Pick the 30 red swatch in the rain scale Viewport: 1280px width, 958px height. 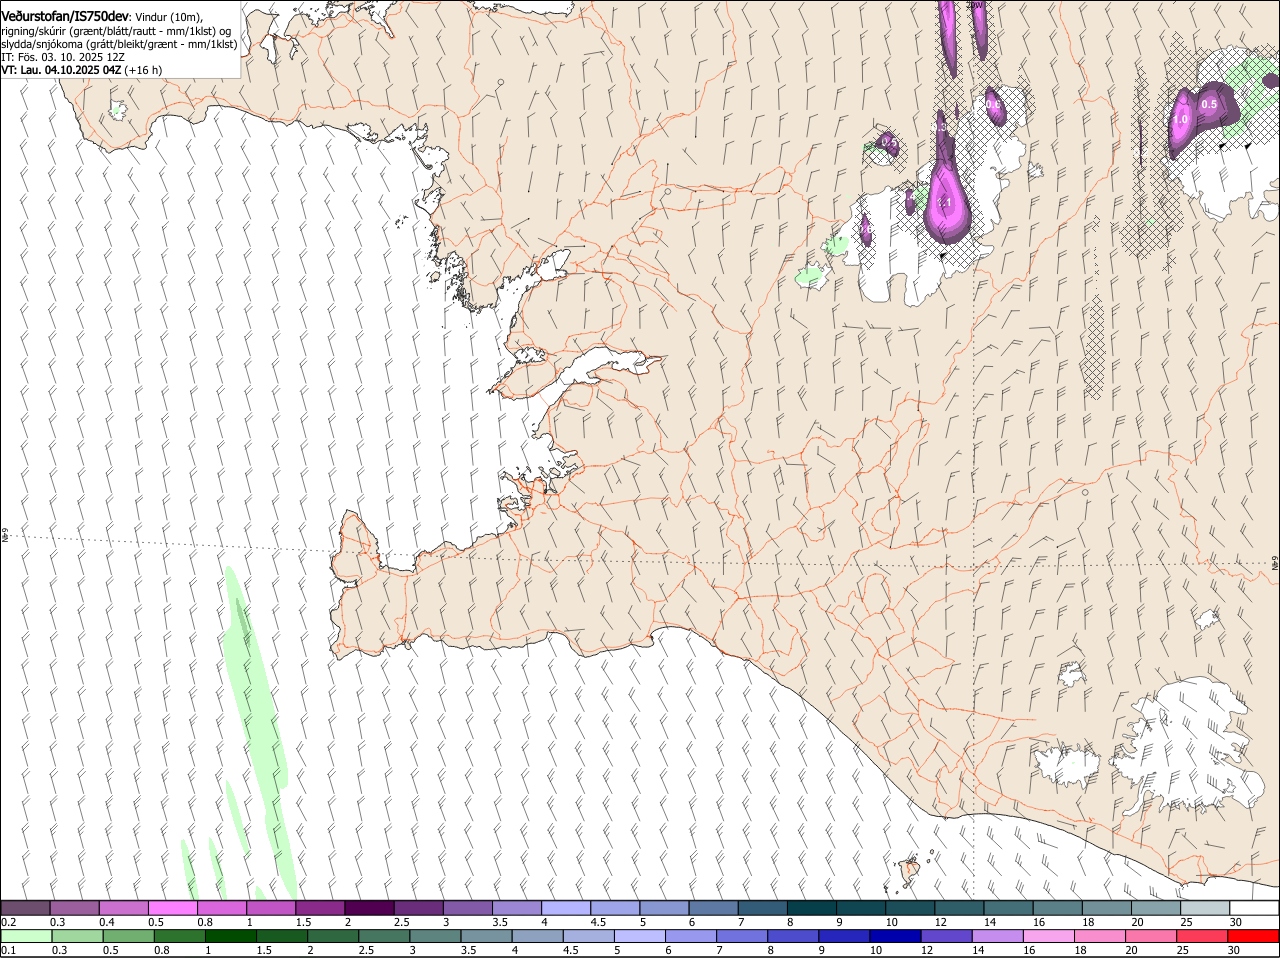[x=1254, y=937]
